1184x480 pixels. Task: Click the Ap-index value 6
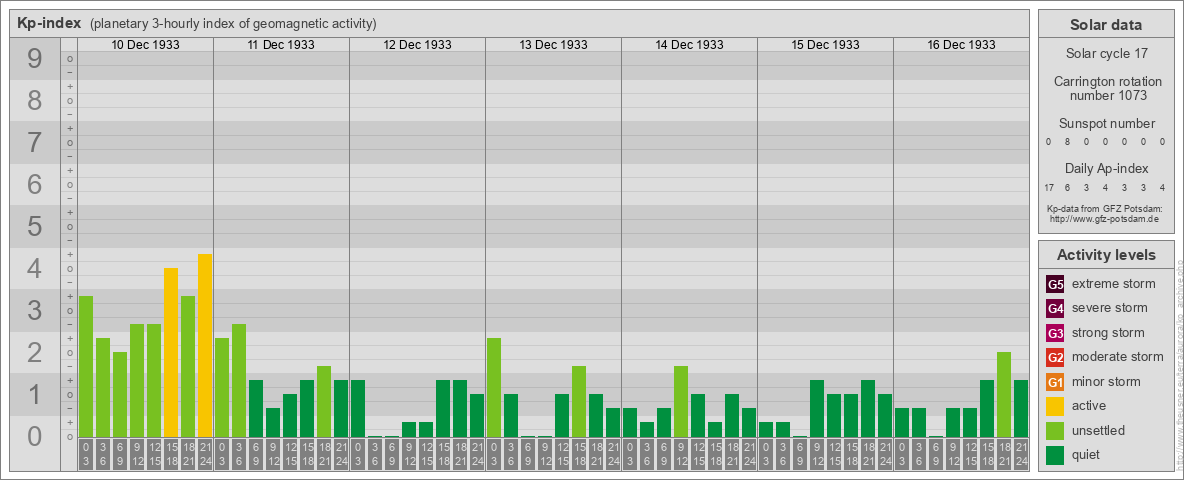coord(1068,187)
